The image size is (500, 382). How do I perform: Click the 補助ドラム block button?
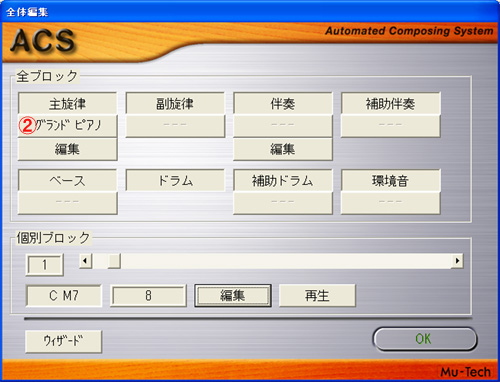click(x=283, y=180)
